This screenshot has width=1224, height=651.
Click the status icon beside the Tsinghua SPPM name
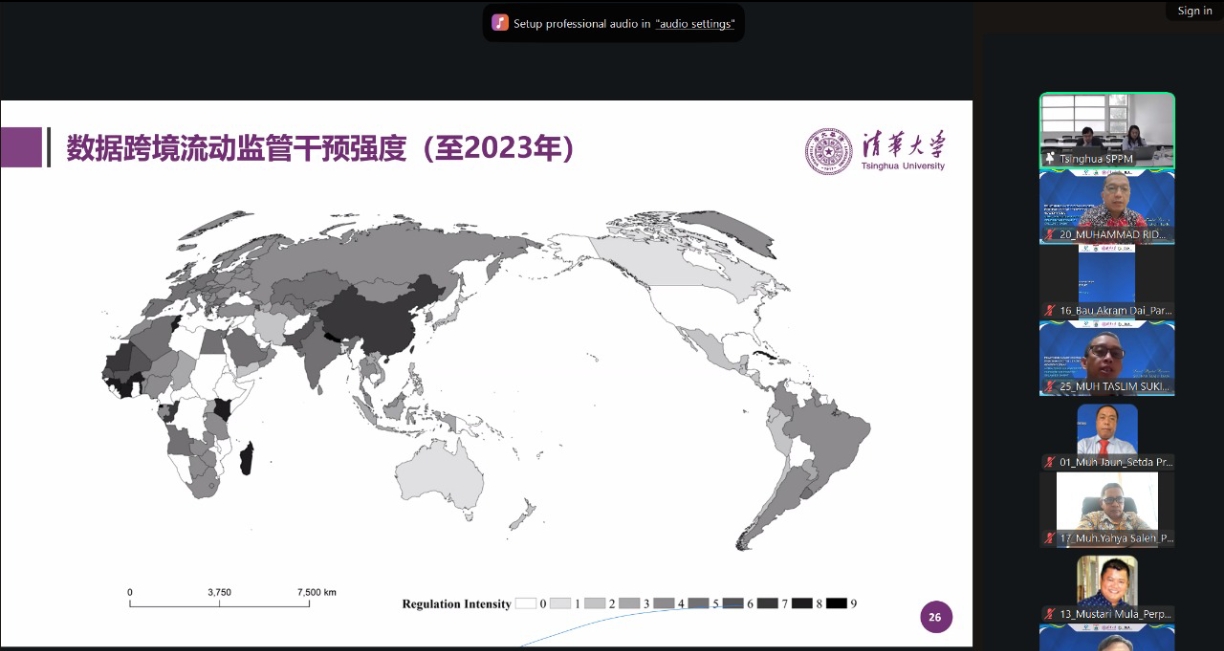[x=1049, y=159]
